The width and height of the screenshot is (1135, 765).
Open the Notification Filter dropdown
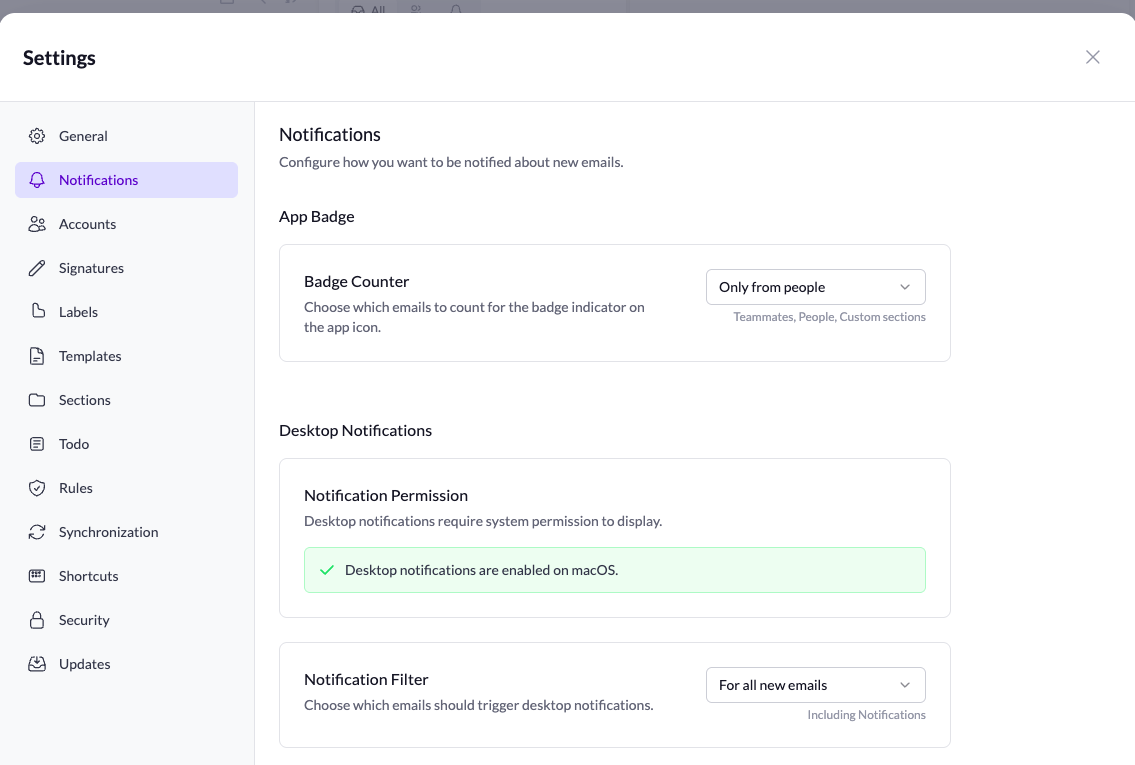coord(815,685)
